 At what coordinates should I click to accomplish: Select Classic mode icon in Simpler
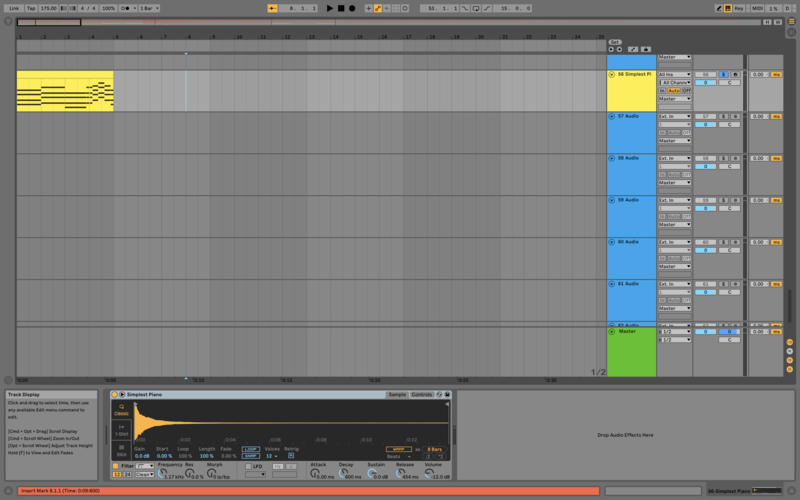pyautogui.click(x=122, y=409)
